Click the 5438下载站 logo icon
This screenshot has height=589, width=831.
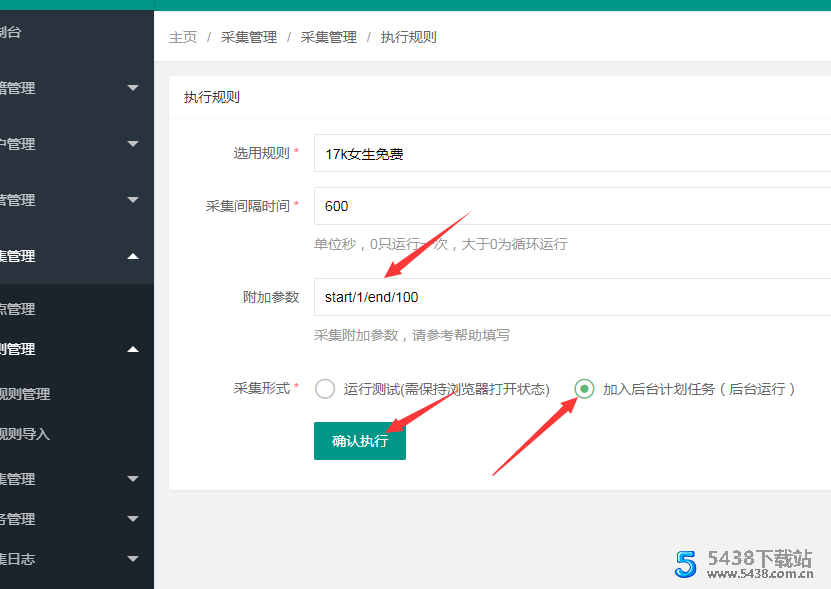pos(685,563)
